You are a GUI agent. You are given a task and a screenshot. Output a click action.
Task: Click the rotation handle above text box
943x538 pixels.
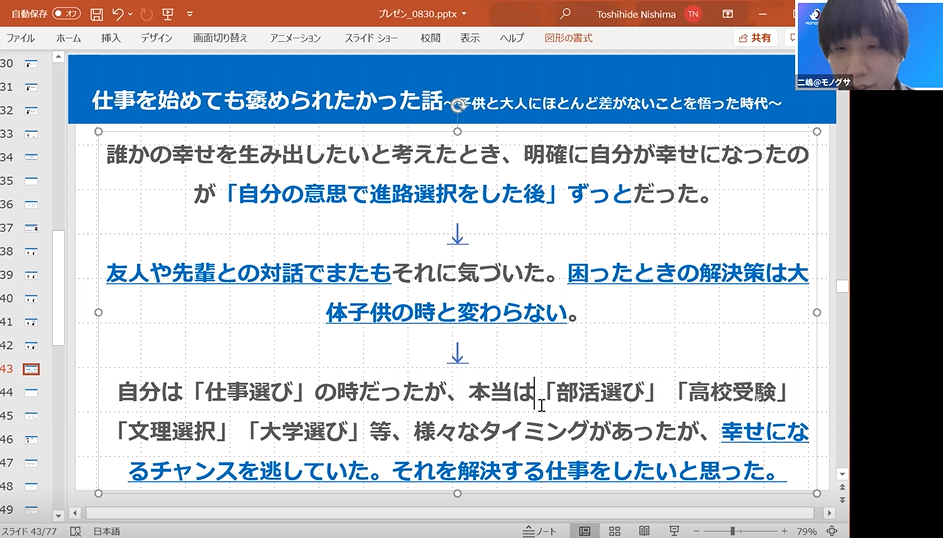click(x=457, y=106)
